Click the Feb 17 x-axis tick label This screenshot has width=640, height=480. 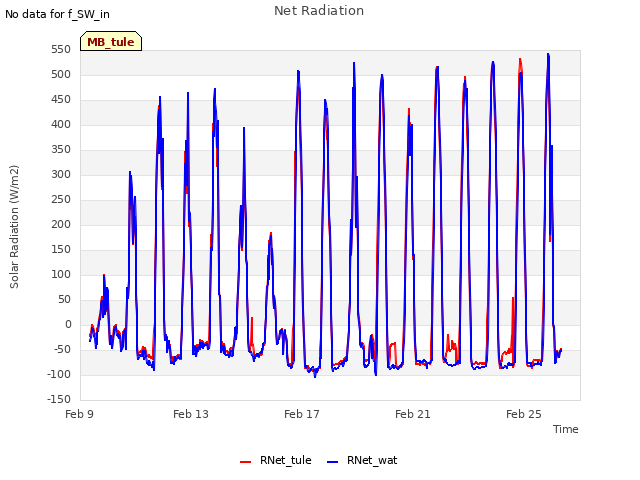point(302,414)
